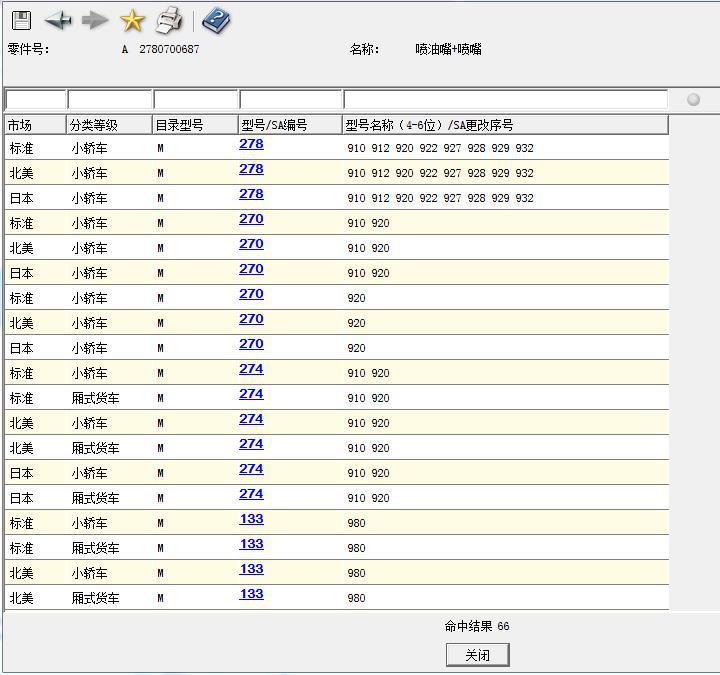This screenshot has height=675, width=720.
Task: Click the yellow star favorites icon
Action: [132, 20]
